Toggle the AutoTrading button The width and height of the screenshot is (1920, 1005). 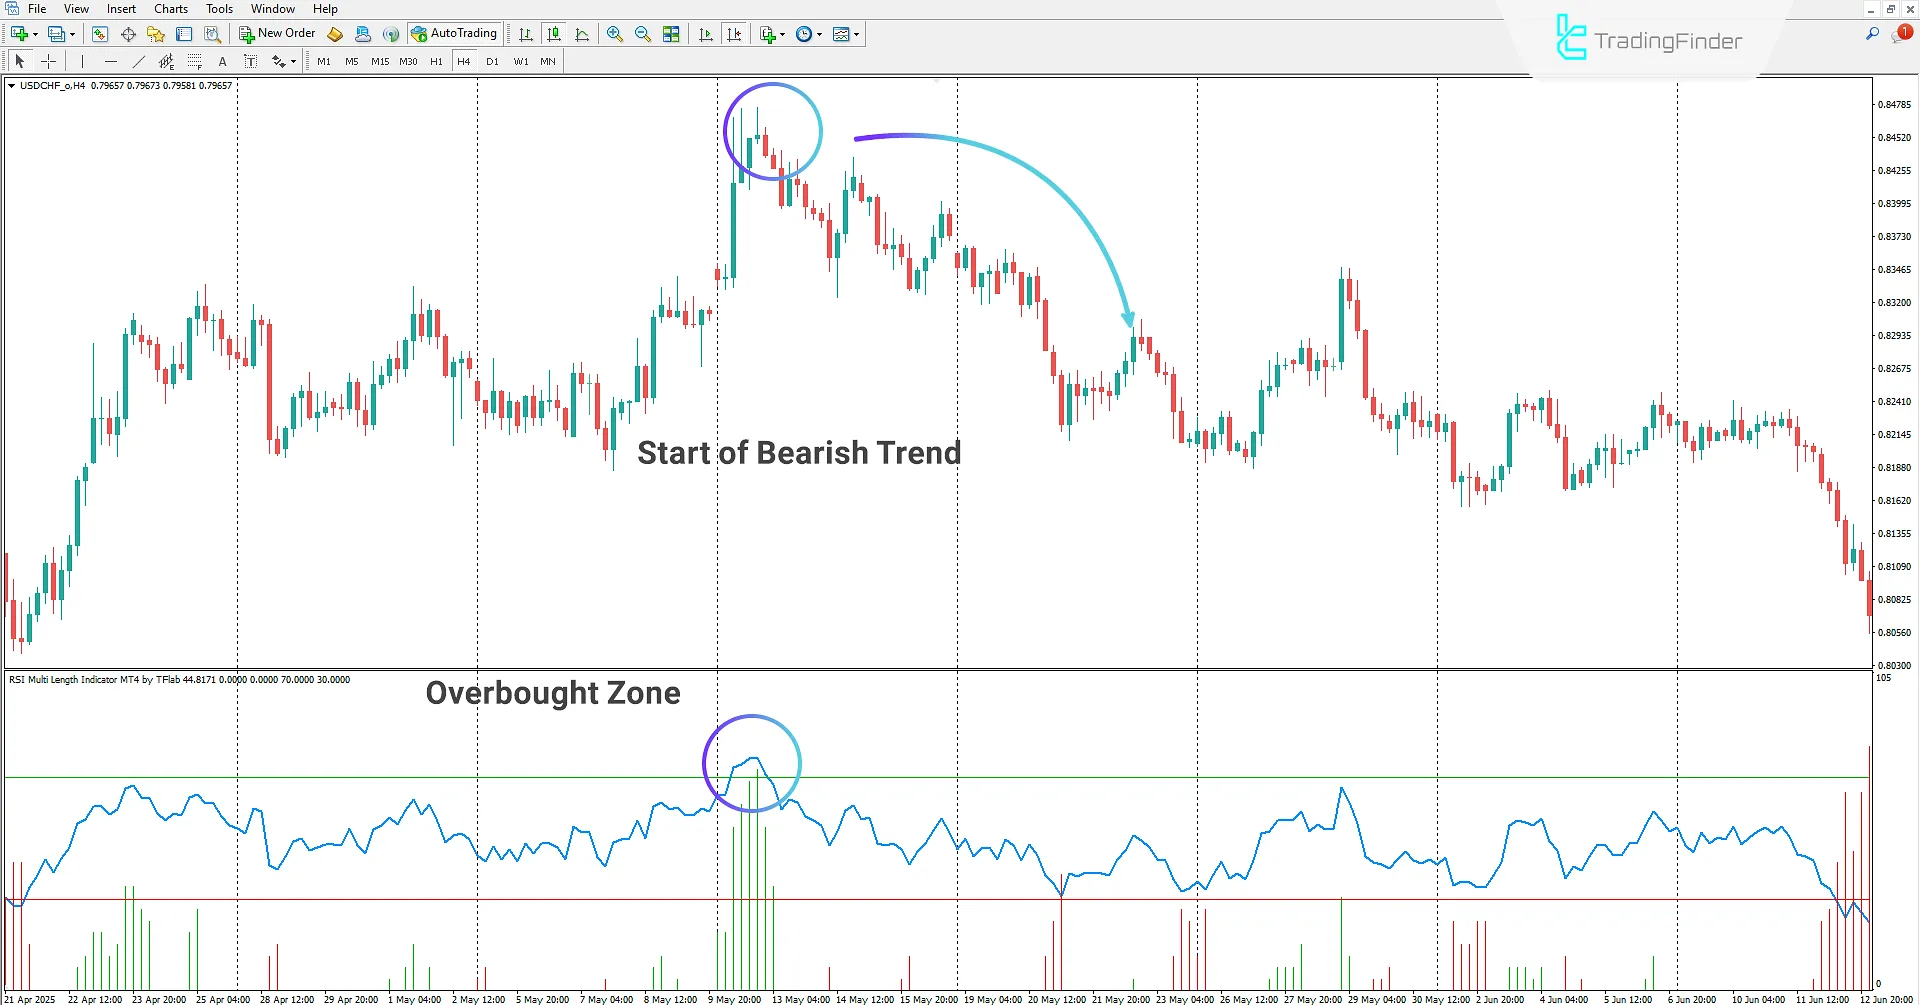pyautogui.click(x=454, y=34)
